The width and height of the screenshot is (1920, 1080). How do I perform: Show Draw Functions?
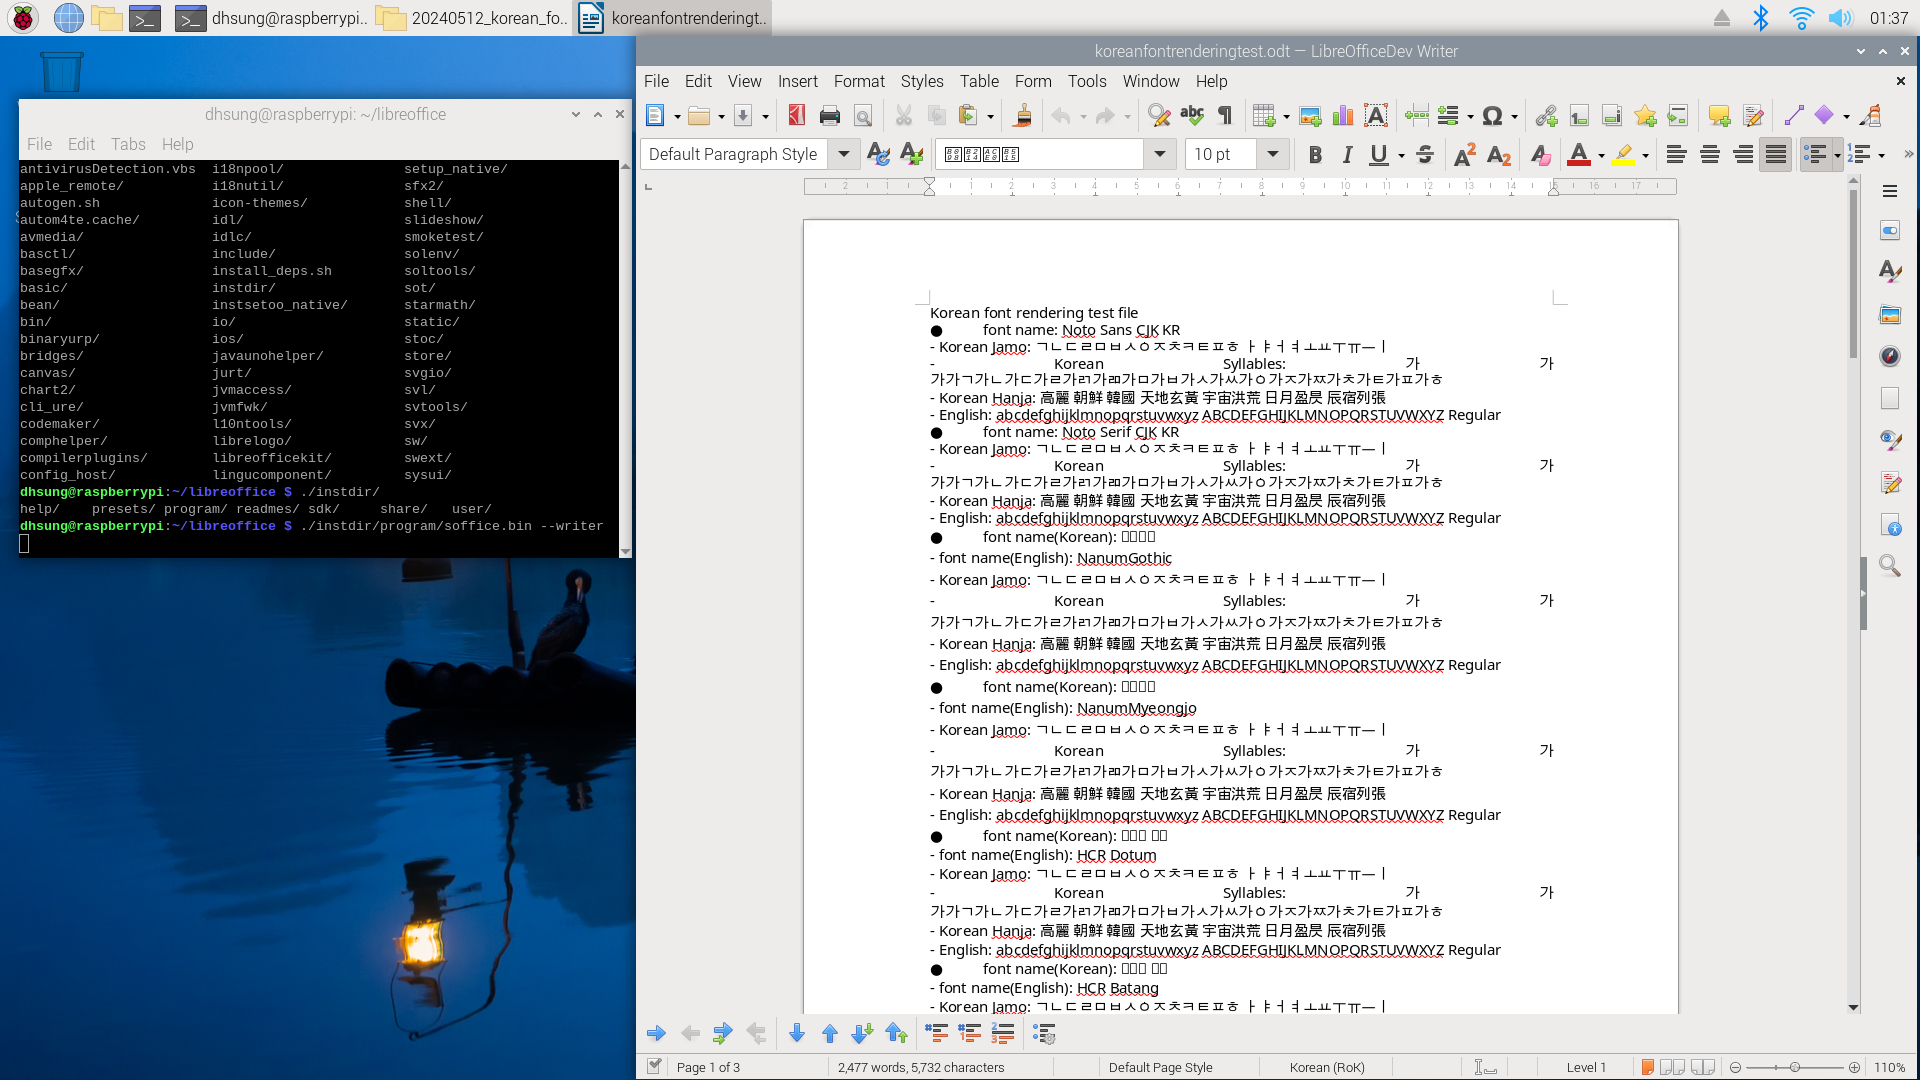pos(1870,116)
